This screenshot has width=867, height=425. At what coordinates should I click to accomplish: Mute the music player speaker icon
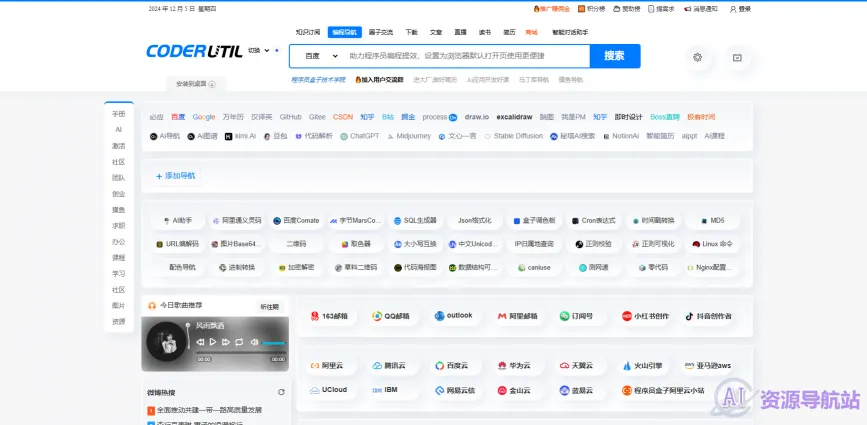[254, 342]
